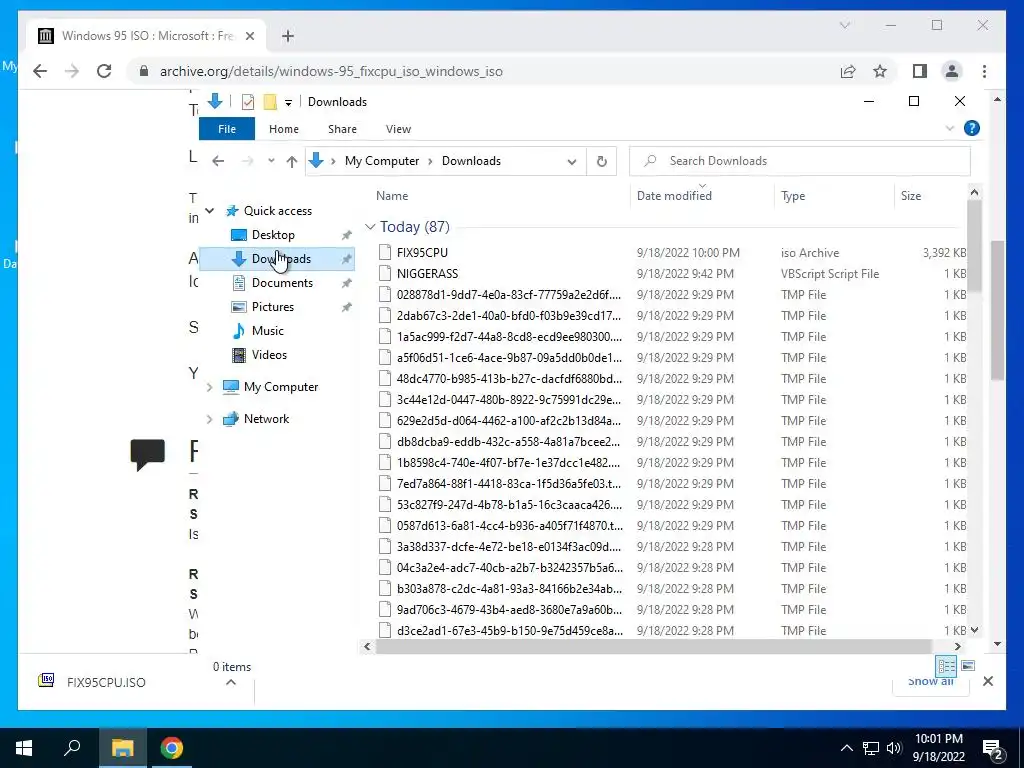Unpin Desktop using its pin icon
The width and height of the screenshot is (1024, 768).
click(346, 235)
